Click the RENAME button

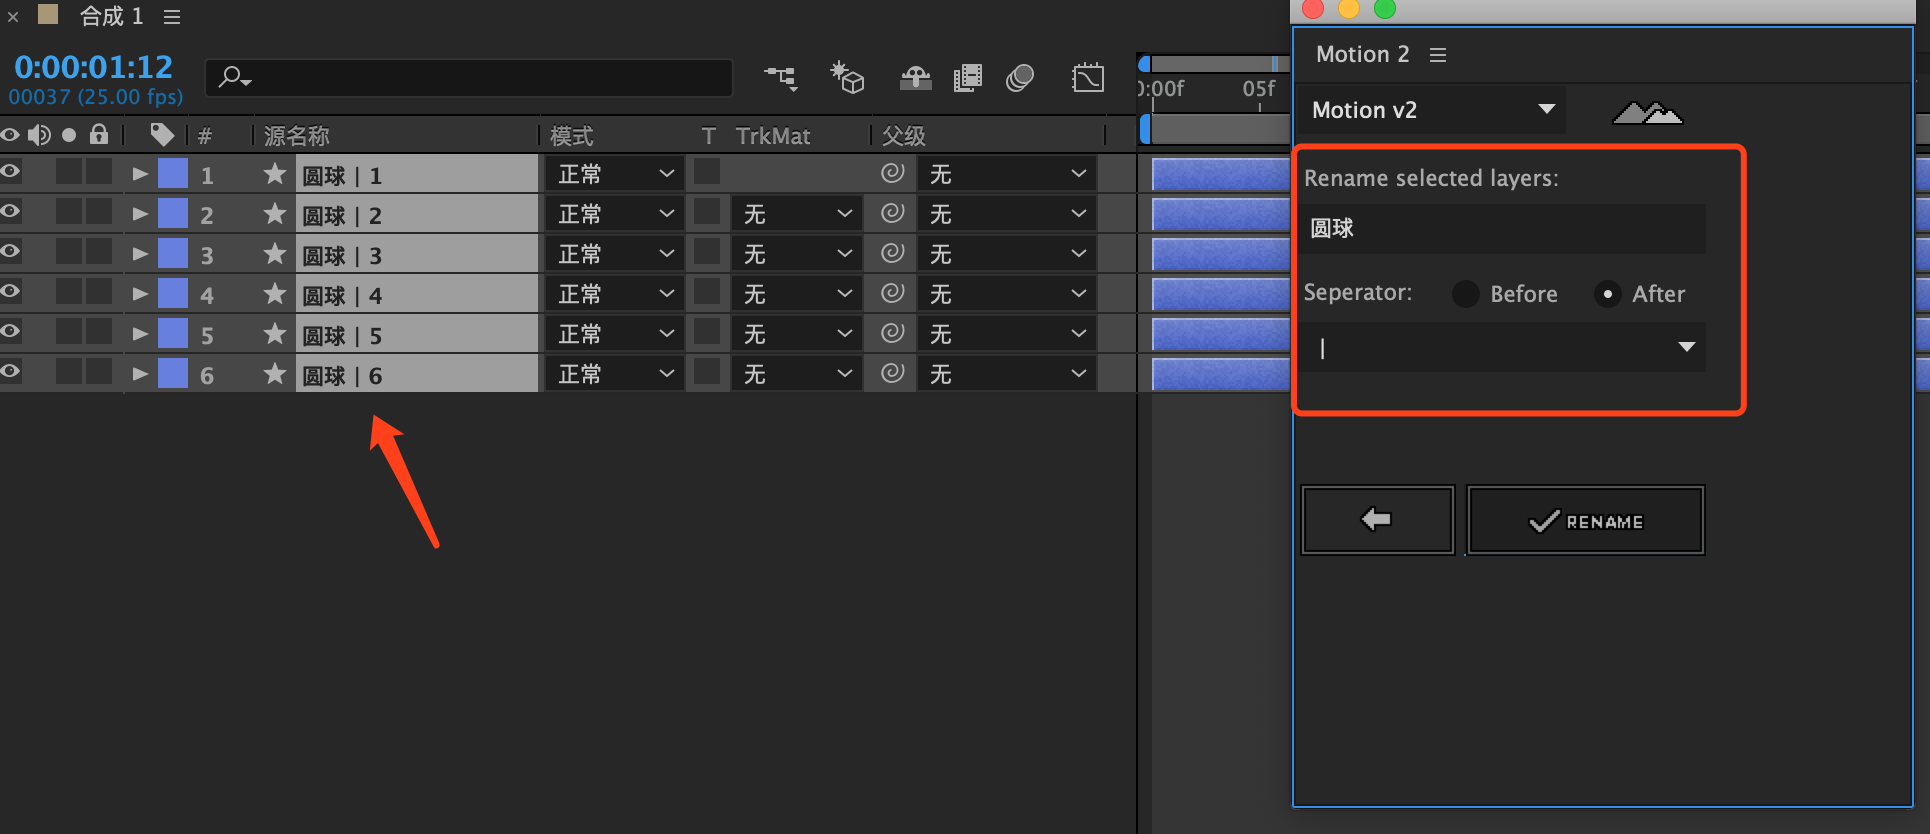coord(1585,520)
